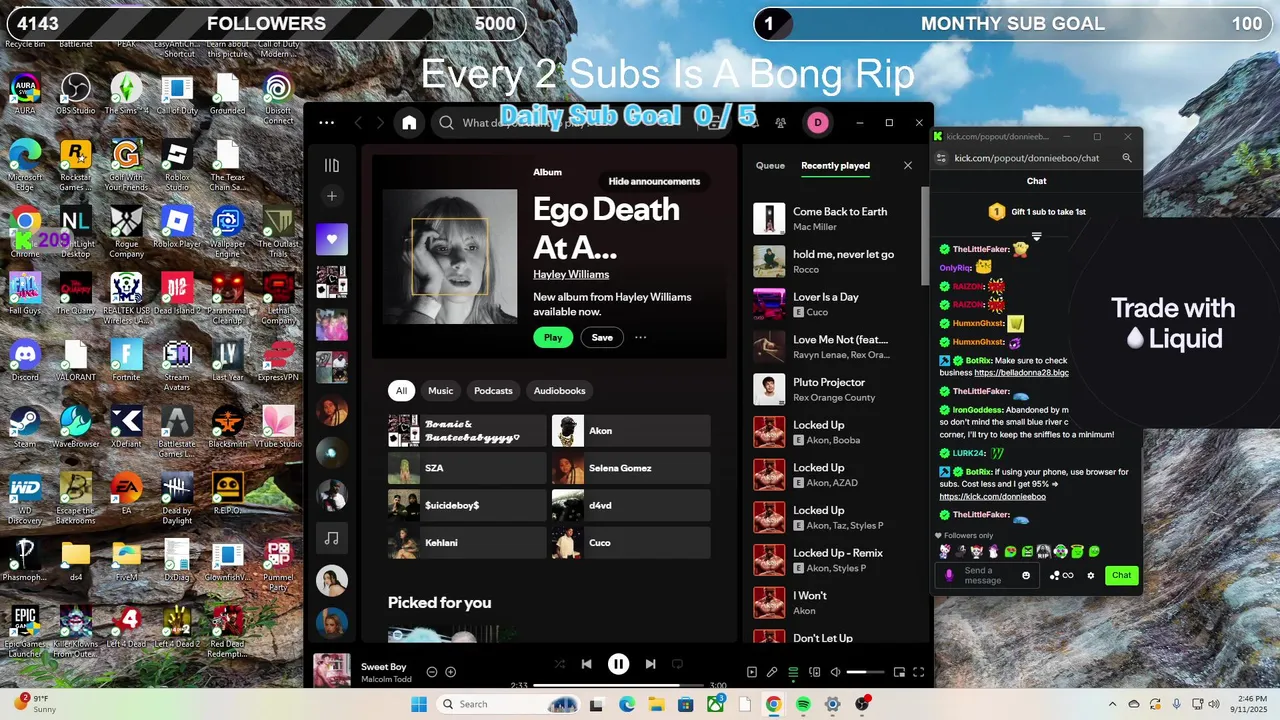Viewport: 1280px width, 720px height.
Task: Seek within song progress bar
Action: [619, 685]
